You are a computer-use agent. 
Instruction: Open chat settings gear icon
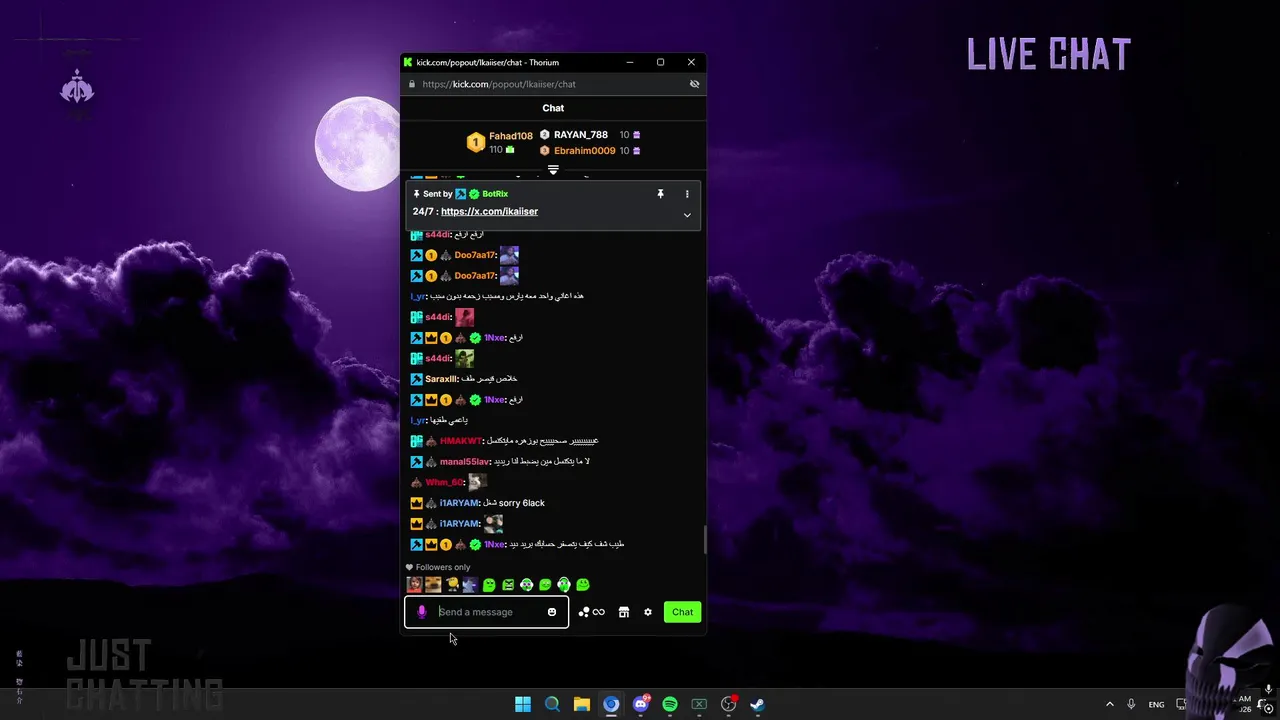647,612
